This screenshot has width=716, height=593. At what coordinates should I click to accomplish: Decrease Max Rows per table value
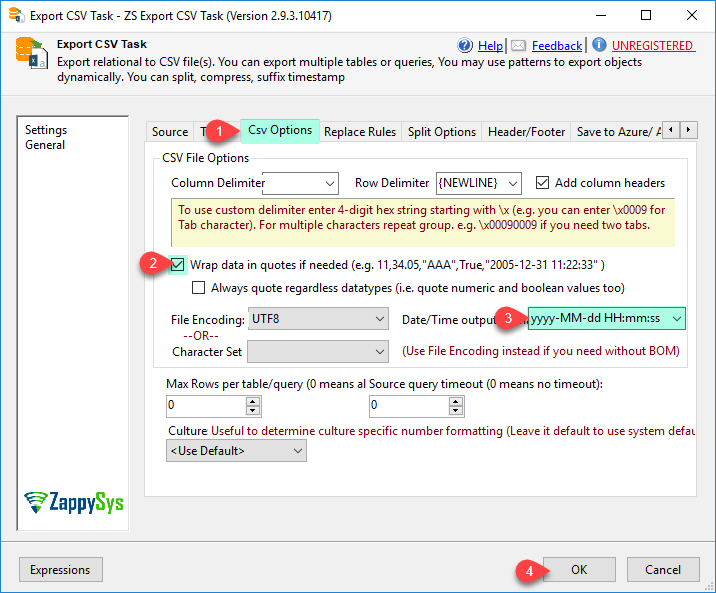[253, 410]
